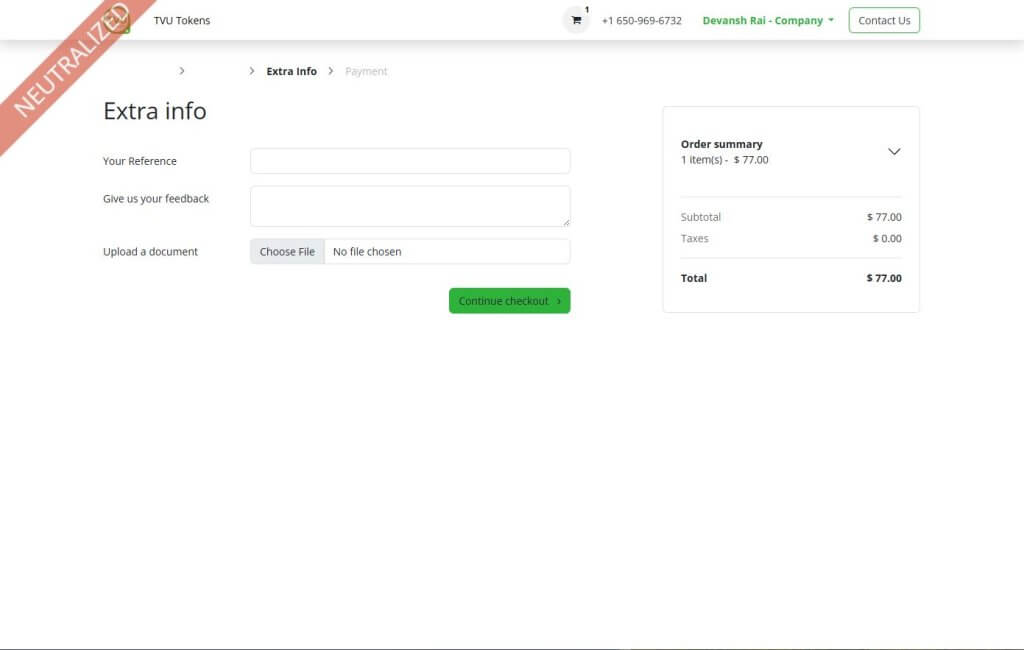This screenshot has width=1024, height=650.
Task: Open the Devansh Rai - Company dropdown
Action: (767, 20)
